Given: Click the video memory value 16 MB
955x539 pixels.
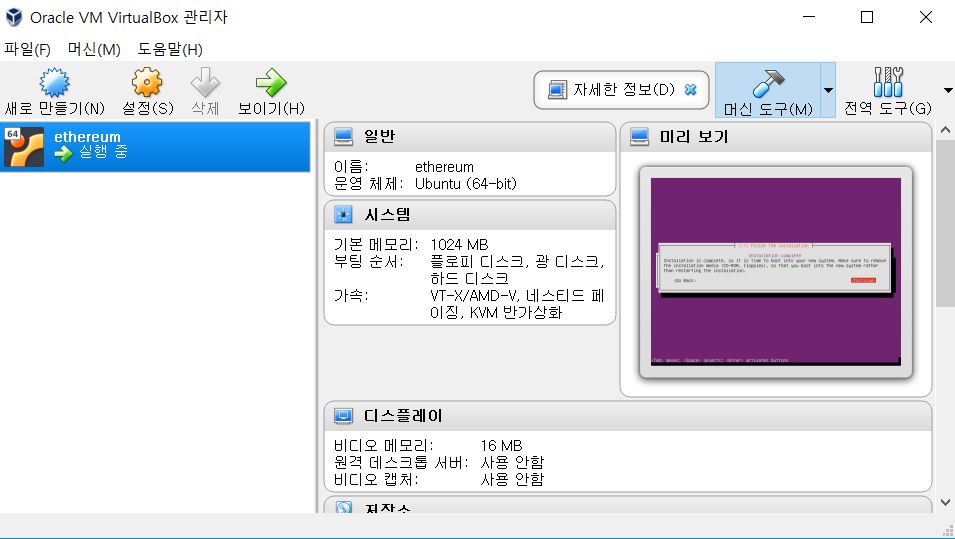Looking at the screenshot, I should (x=501, y=446).
